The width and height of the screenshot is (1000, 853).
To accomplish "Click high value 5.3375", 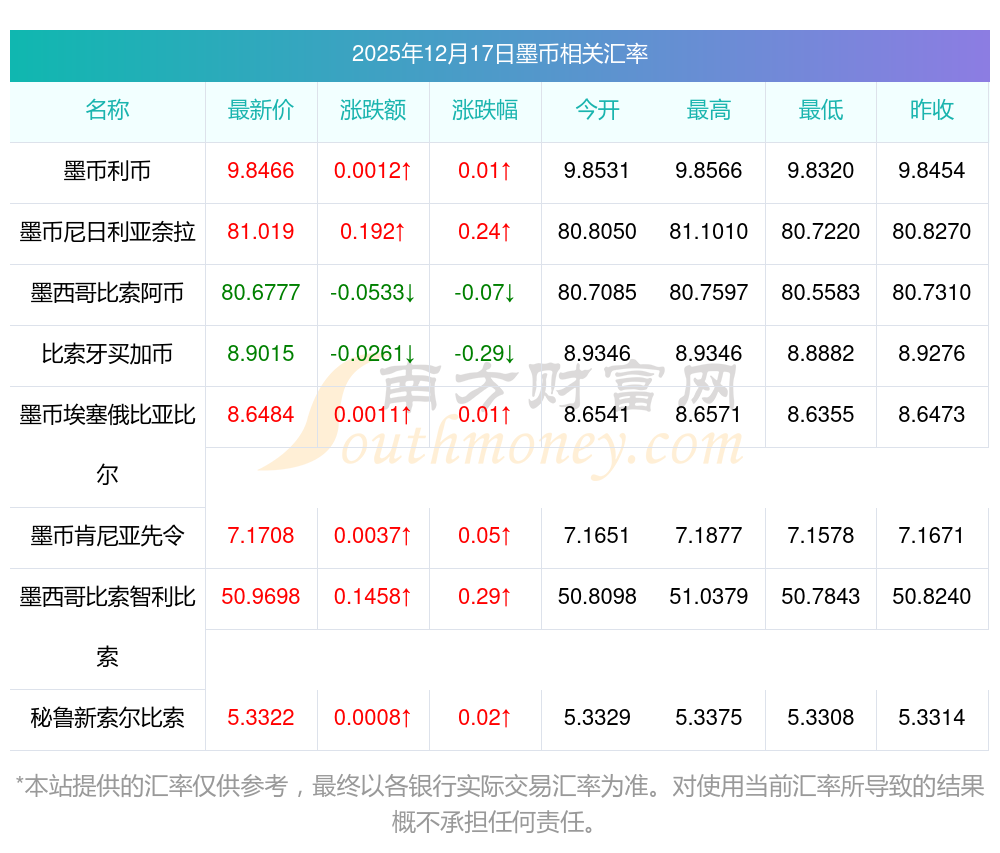I will 709,718.
